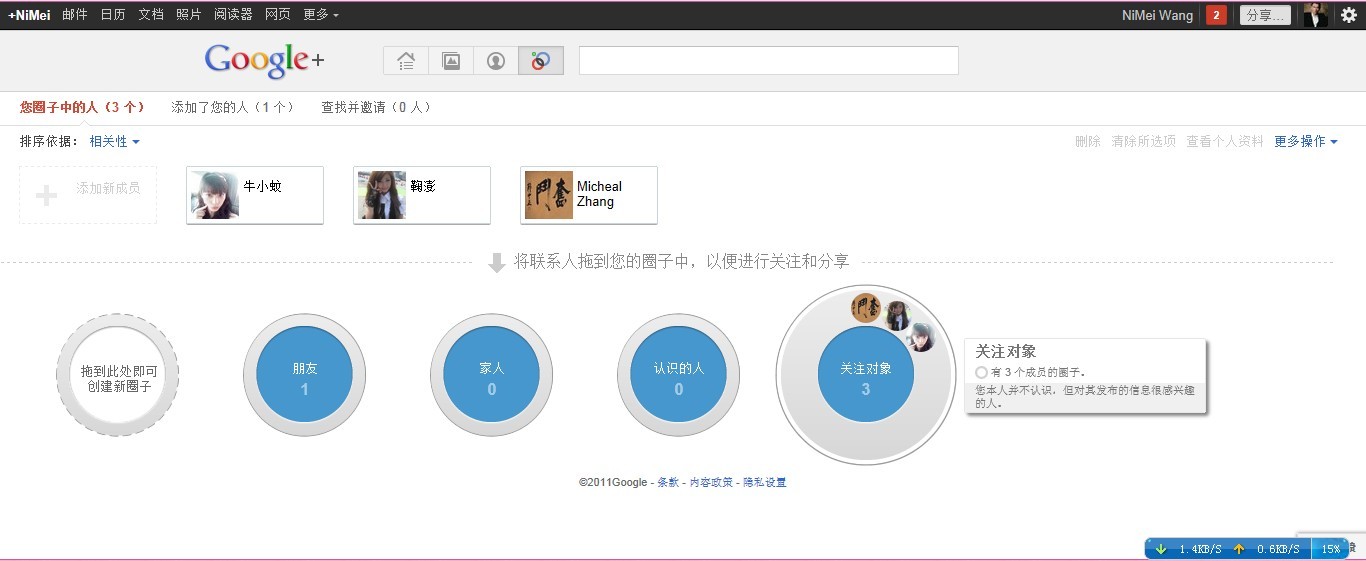
Task: Click the 朋友 circle
Action: (305, 375)
